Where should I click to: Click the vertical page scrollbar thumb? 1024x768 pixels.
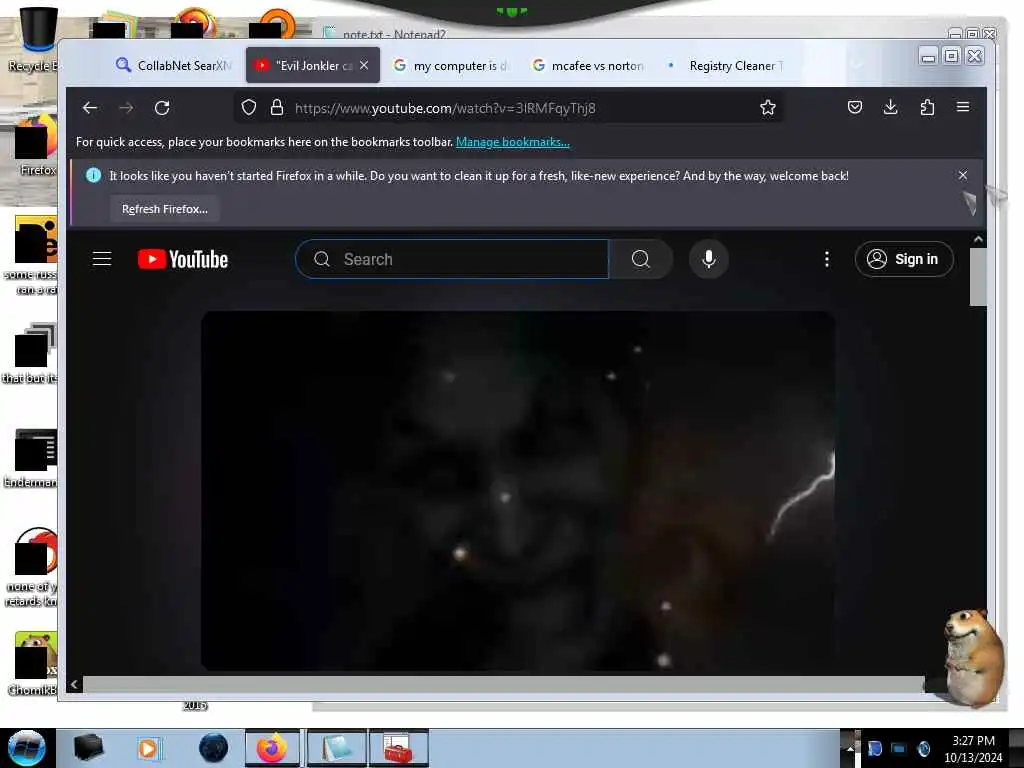tap(978, 277)
